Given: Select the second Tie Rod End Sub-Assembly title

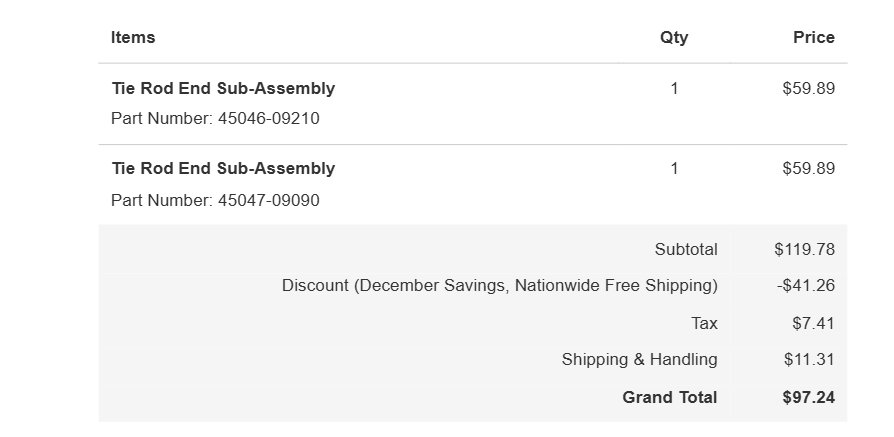Looking at the screenshot, I should coord(223,169).
